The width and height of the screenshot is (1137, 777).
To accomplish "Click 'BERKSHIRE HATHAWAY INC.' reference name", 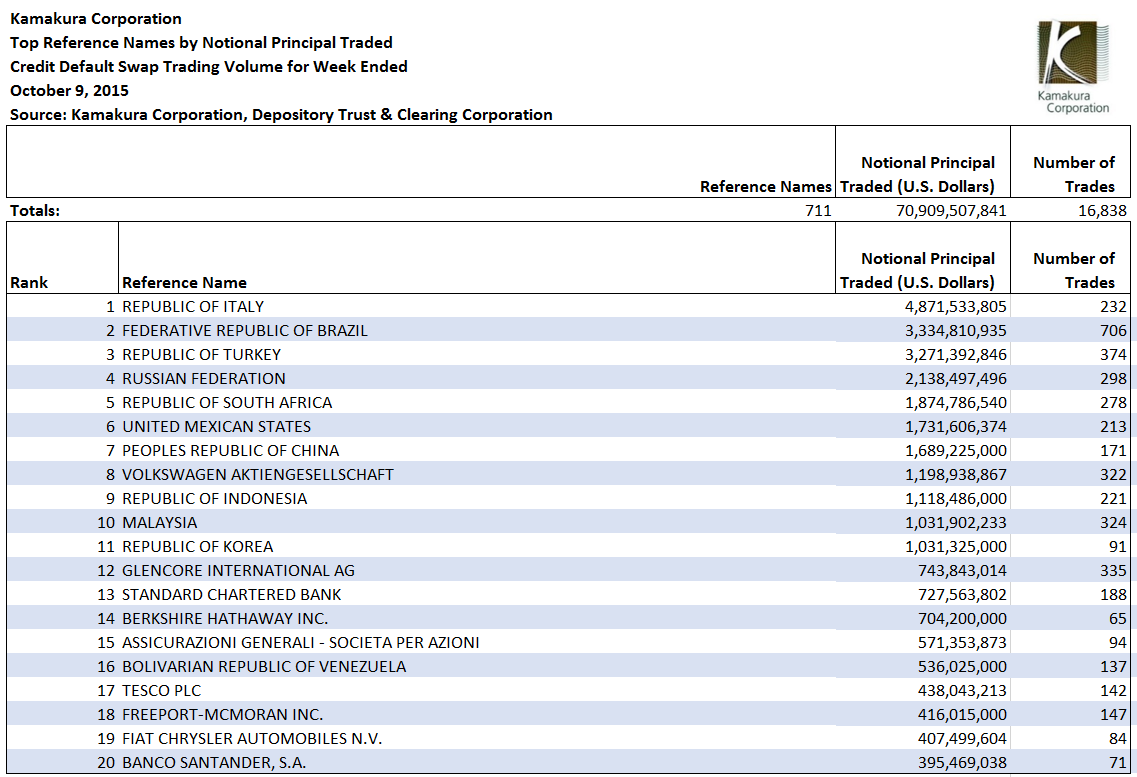I will coord(225,618).
